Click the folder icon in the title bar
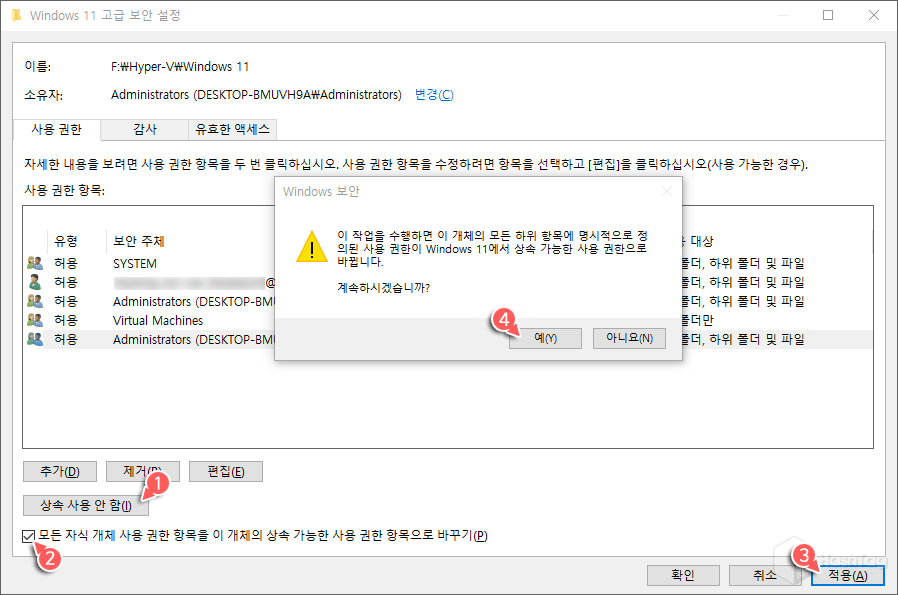Image resolution: width=898 pixels, height=595 pixels. click(x=16, y=15)
